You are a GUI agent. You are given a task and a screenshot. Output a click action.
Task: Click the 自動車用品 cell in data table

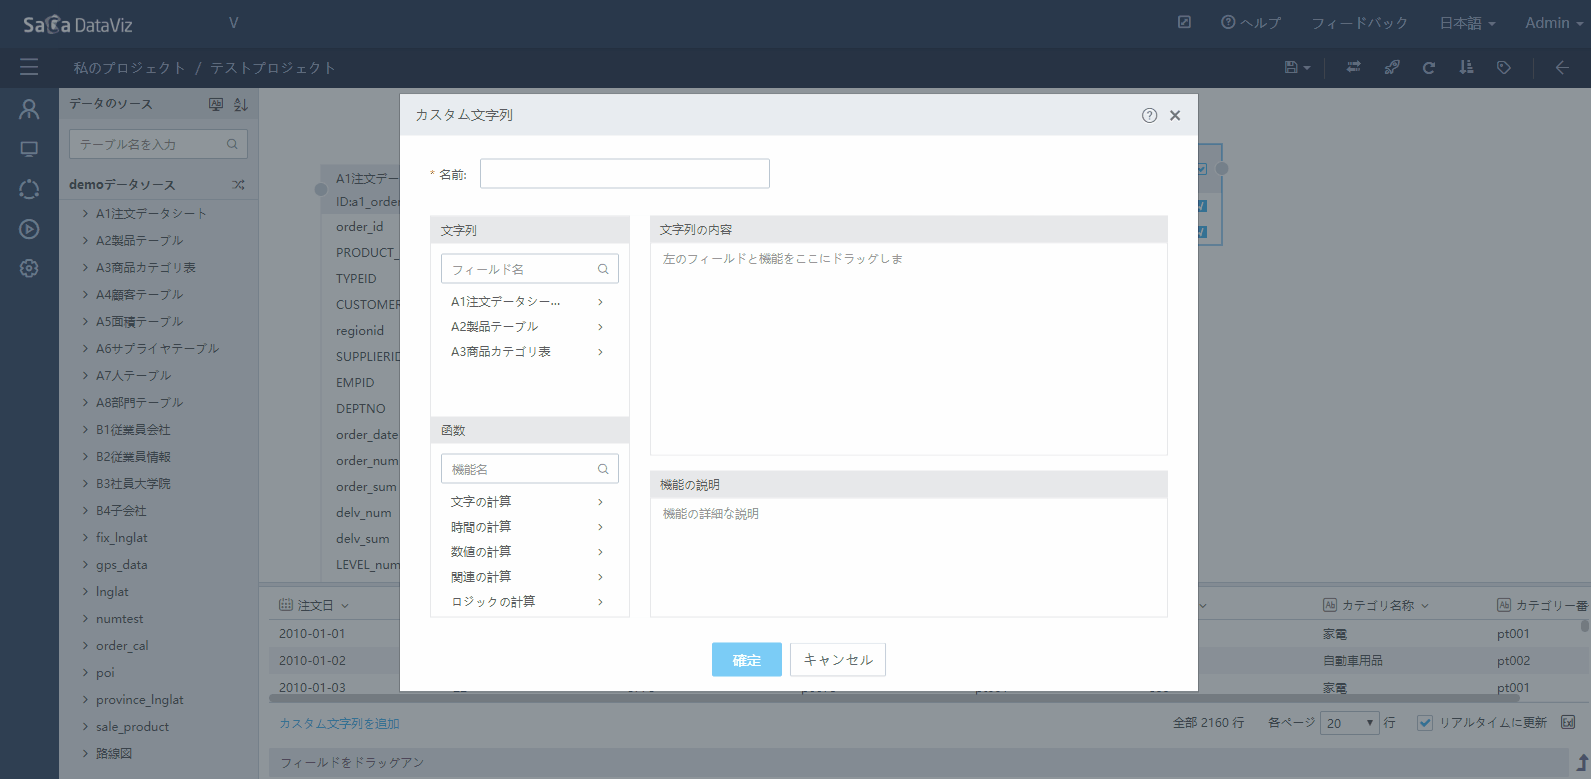(x=1352, y=661)
